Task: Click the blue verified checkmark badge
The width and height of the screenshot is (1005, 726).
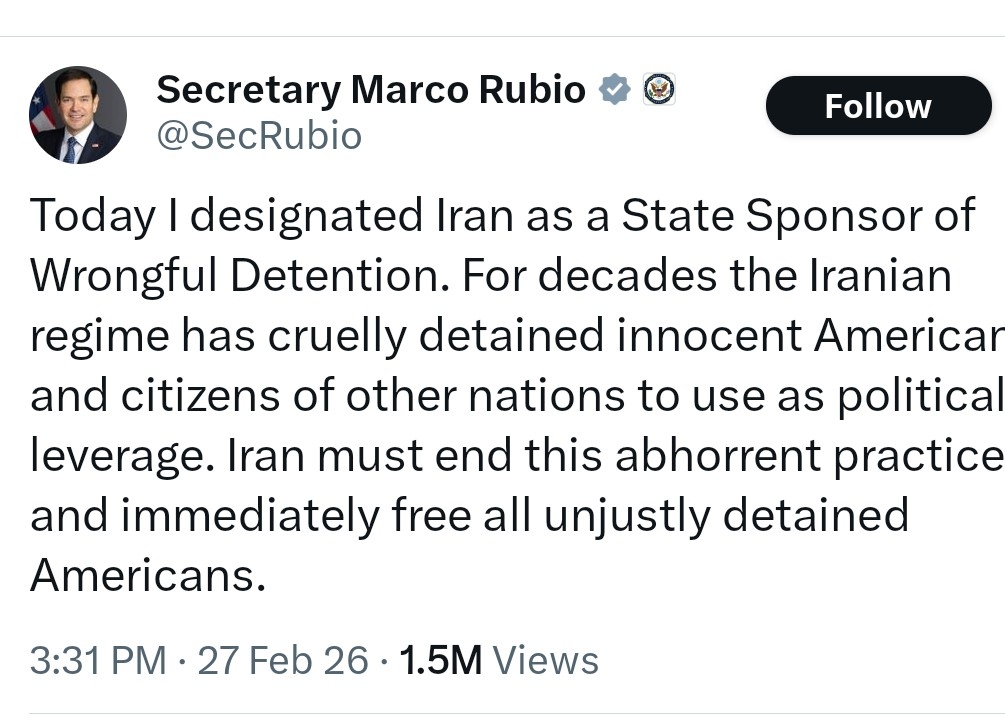Action: coord(614,91)
